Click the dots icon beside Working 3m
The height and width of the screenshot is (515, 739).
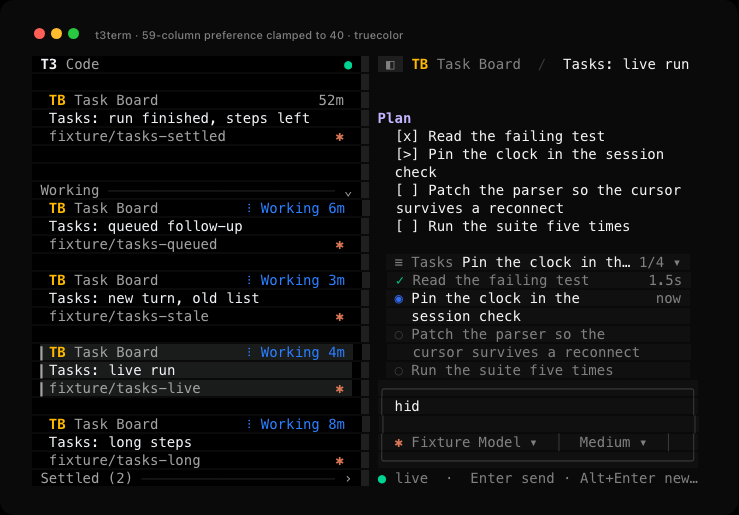[249, 280]
